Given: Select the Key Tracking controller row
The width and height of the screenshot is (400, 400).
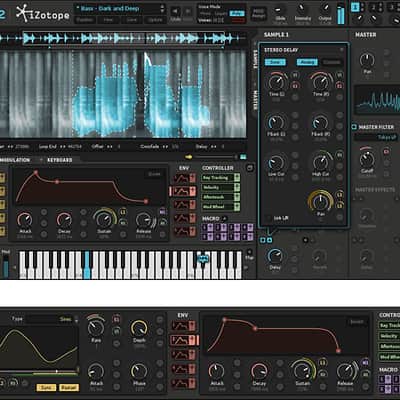Looking at the screenshot, I should tap(221, 178).
